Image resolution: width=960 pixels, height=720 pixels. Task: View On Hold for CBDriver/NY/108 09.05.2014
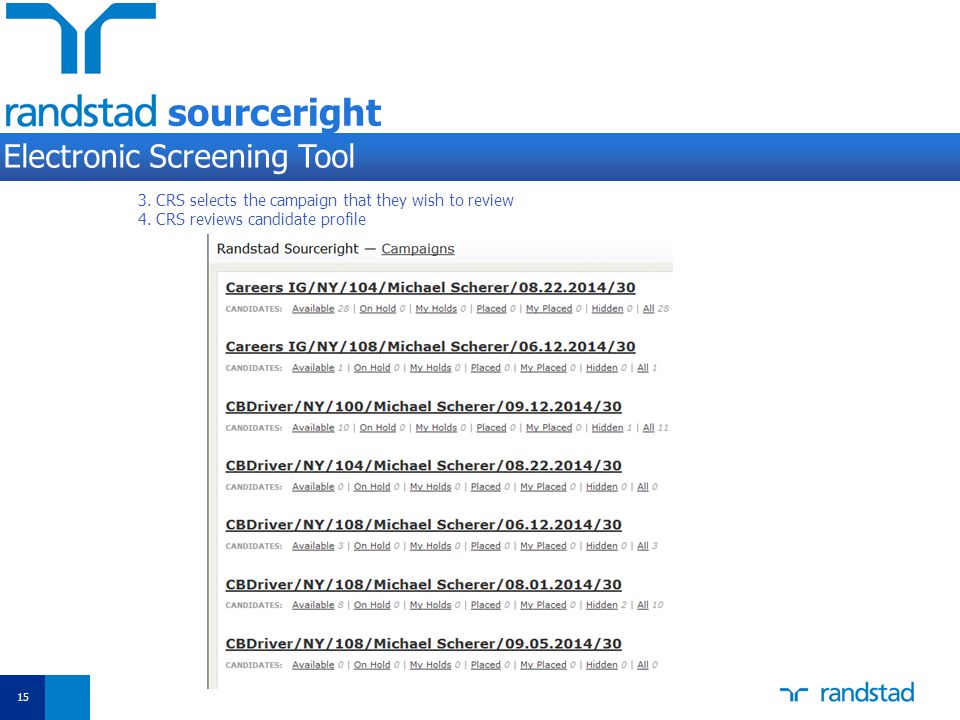pyautogui.click(x=372, y=665)
